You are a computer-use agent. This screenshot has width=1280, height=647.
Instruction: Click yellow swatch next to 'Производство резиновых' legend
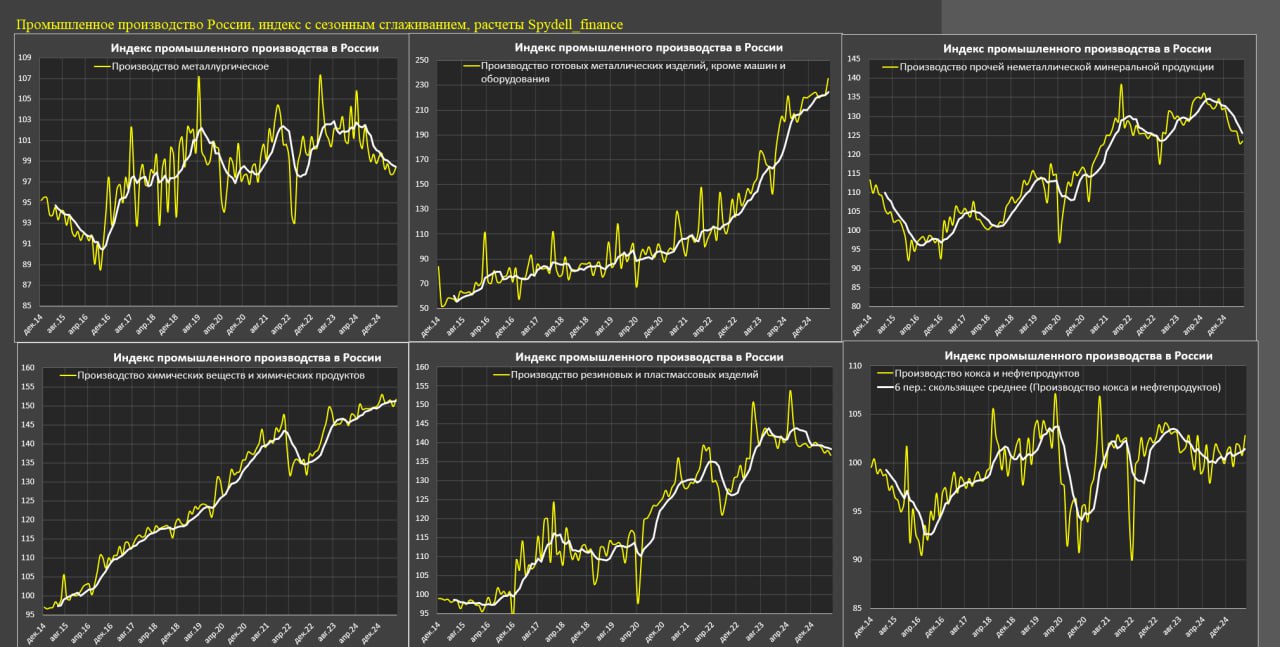tap(501, 375)
